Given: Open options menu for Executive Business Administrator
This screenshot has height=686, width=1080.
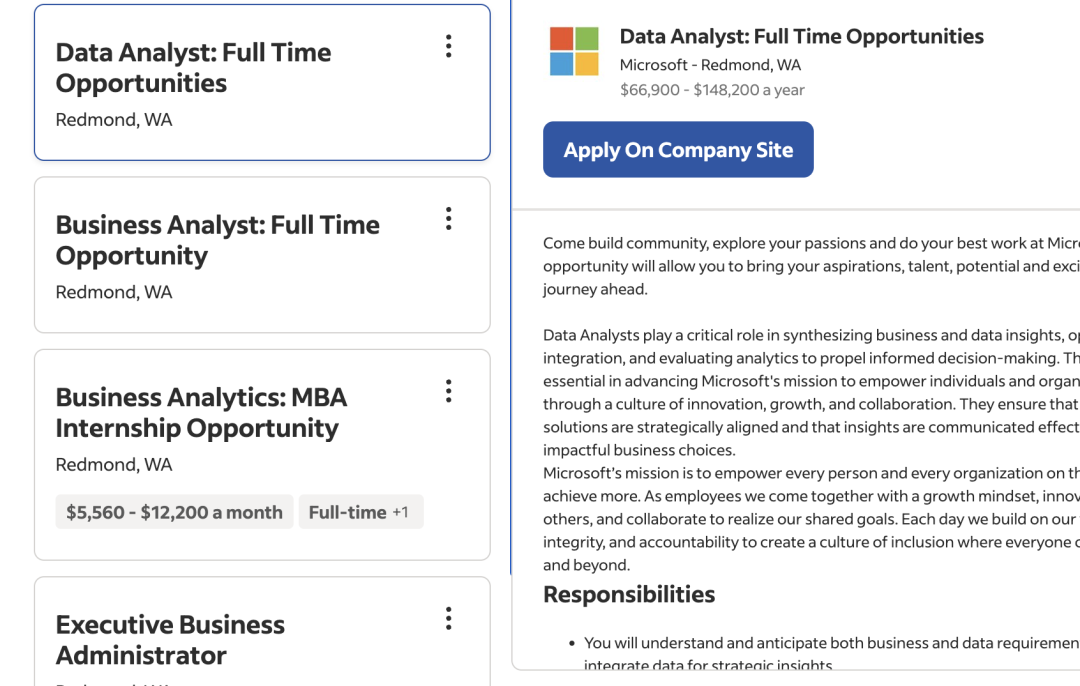Looking at the screenshot, I should click(448, 618).
